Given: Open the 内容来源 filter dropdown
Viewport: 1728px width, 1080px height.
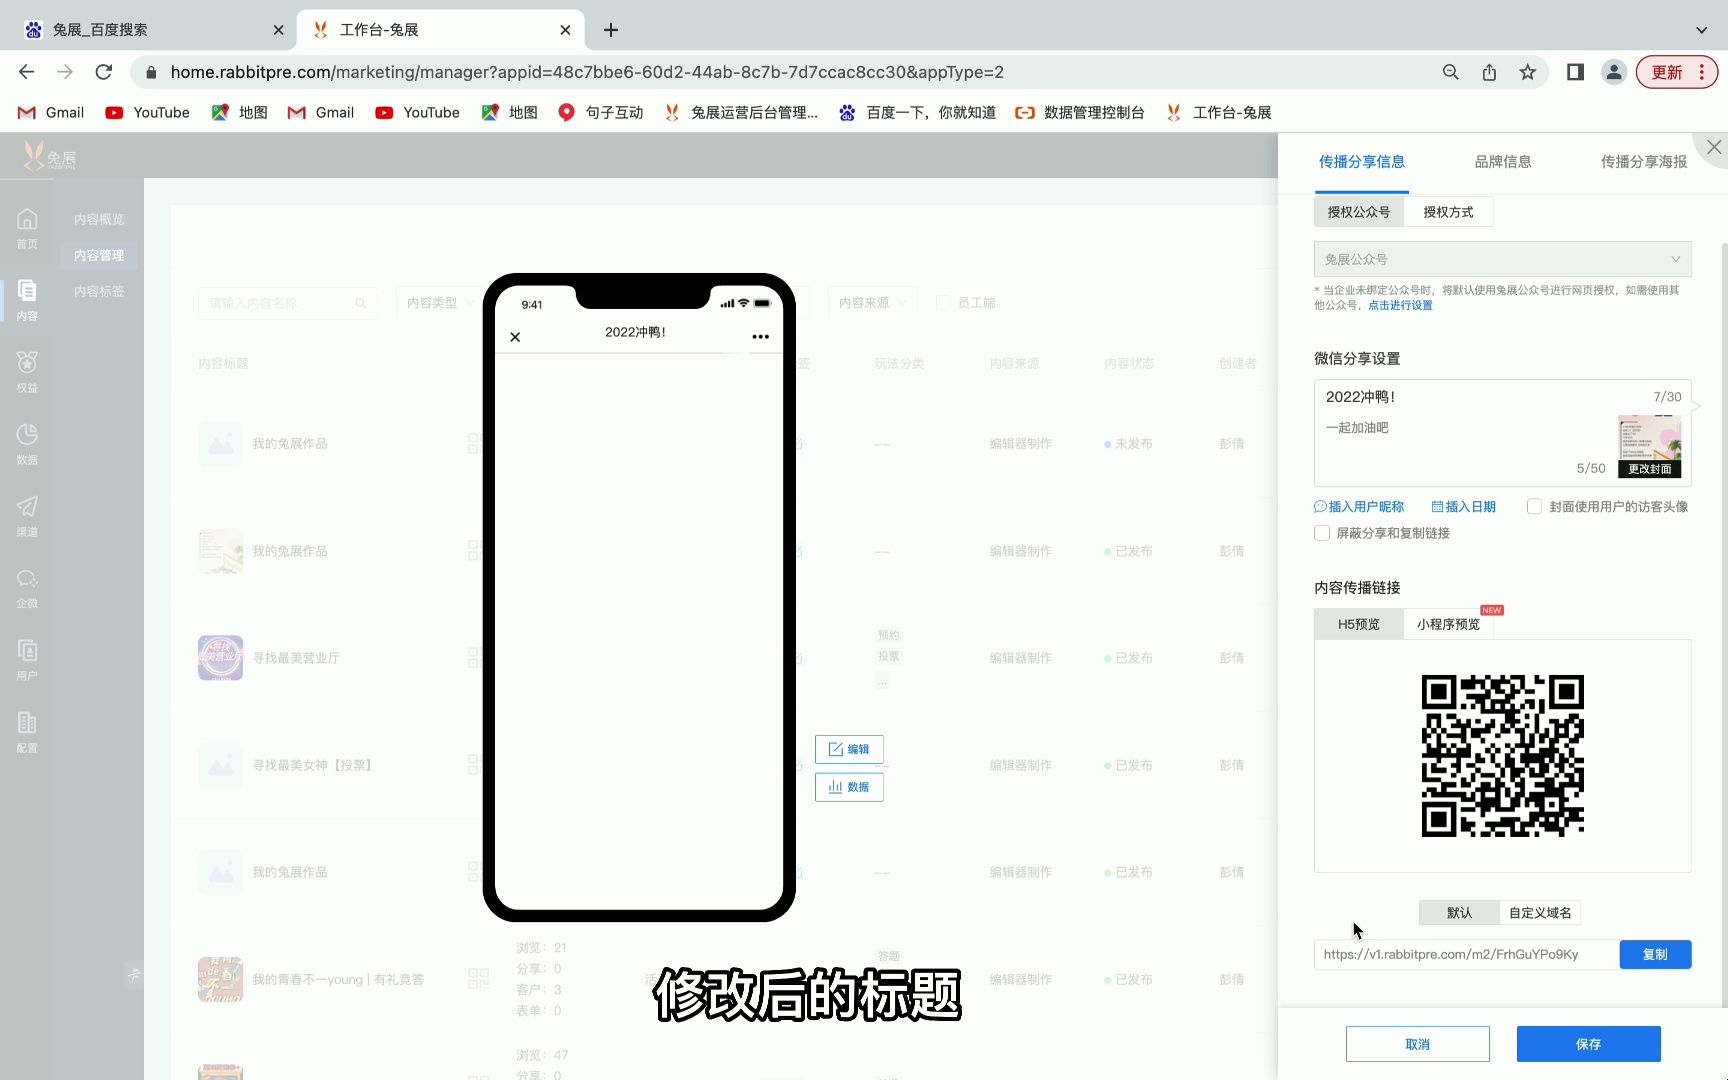Looking at the screenshot, I should point(869,302).
